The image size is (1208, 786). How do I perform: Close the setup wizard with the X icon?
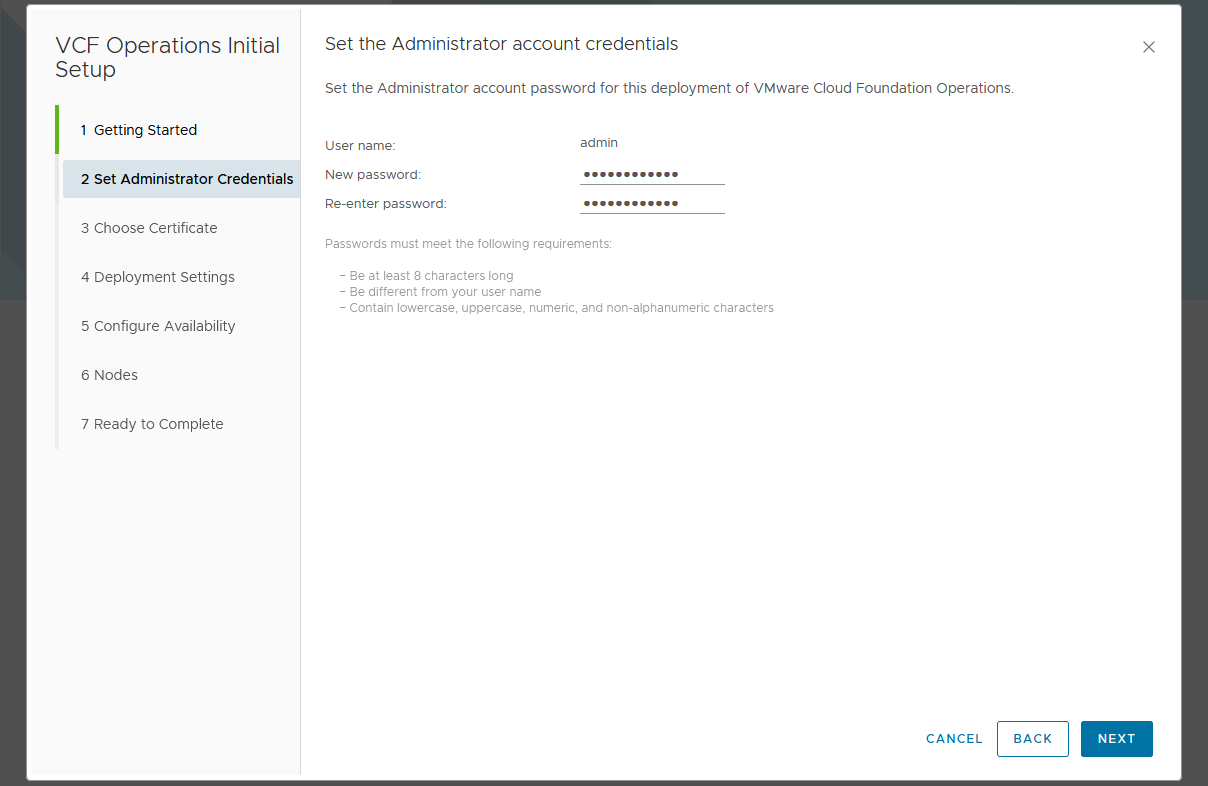(x=1148, y=47)
